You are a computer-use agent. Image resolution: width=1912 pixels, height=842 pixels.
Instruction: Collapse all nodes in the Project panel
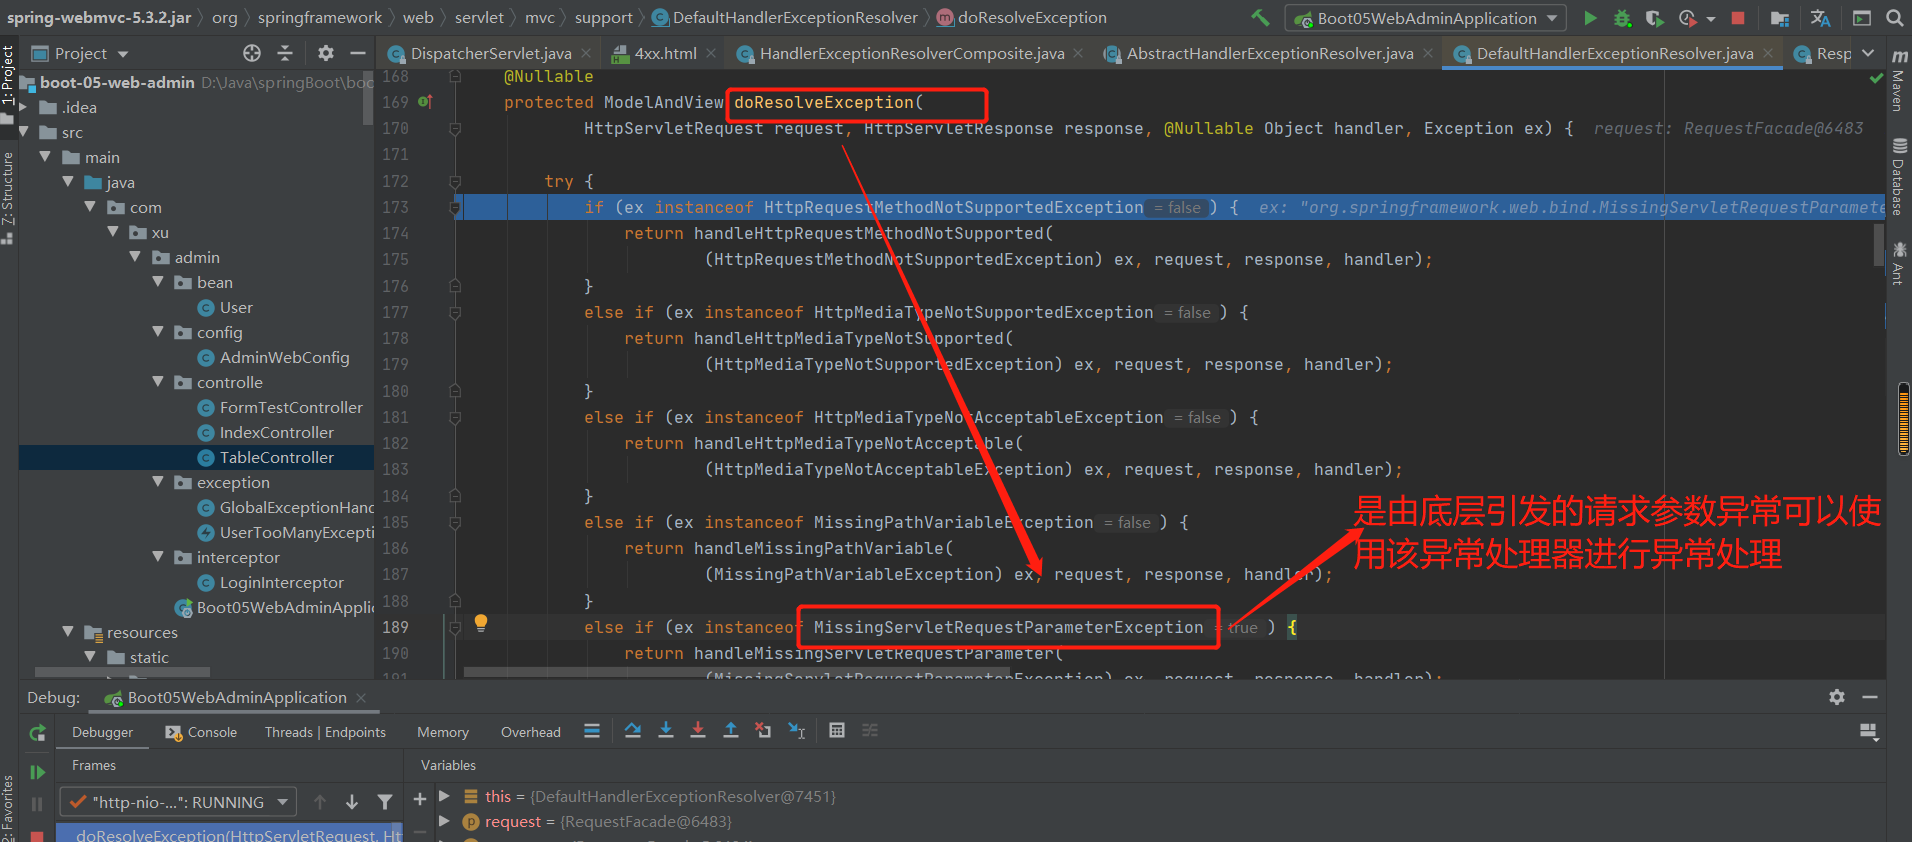(x=285, y=53)
